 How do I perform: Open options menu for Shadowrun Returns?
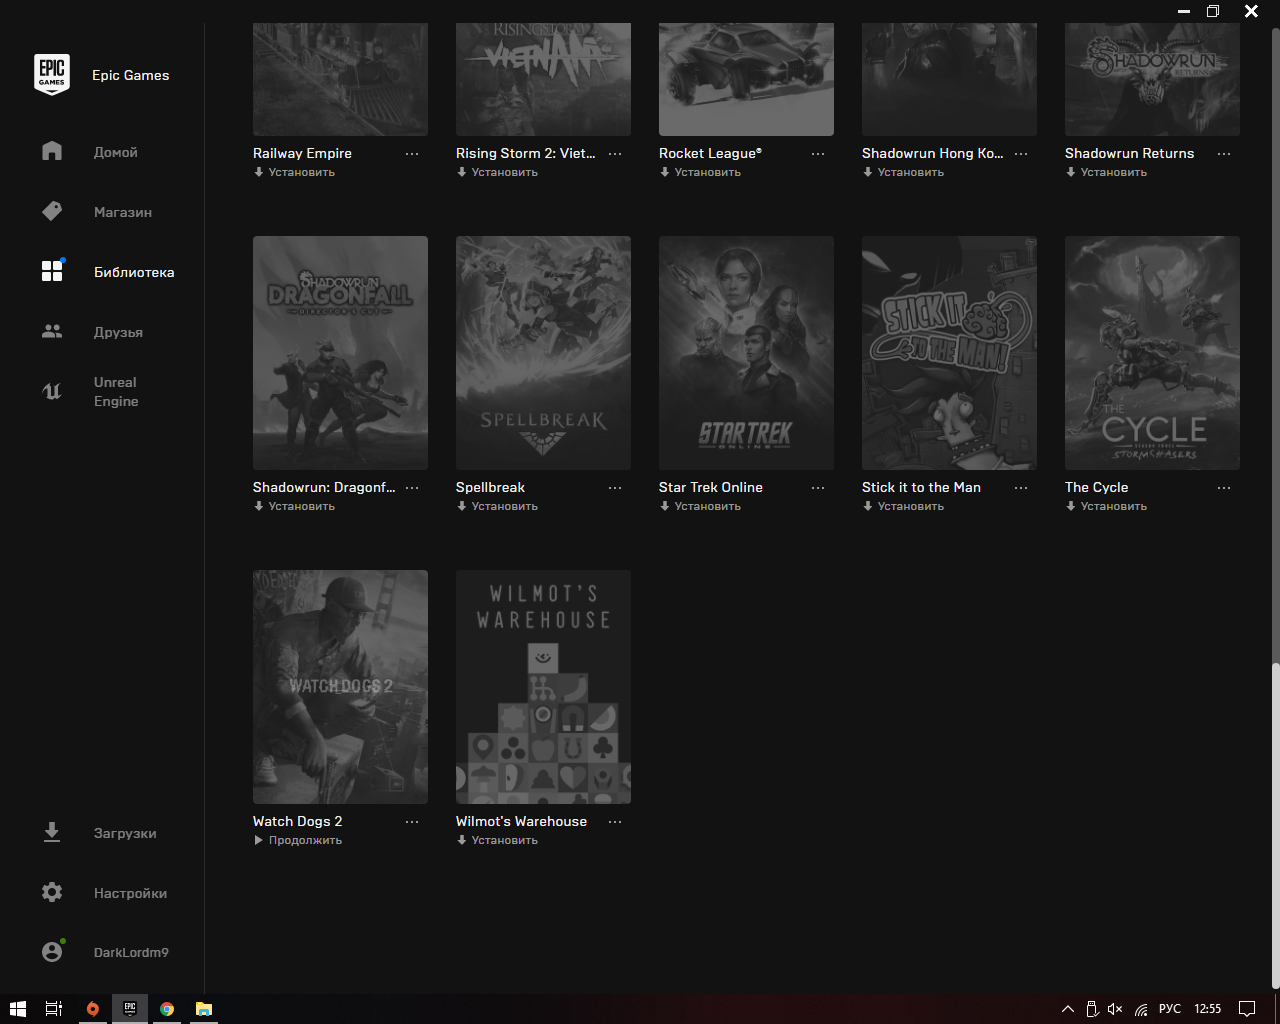click(1224, 154)
